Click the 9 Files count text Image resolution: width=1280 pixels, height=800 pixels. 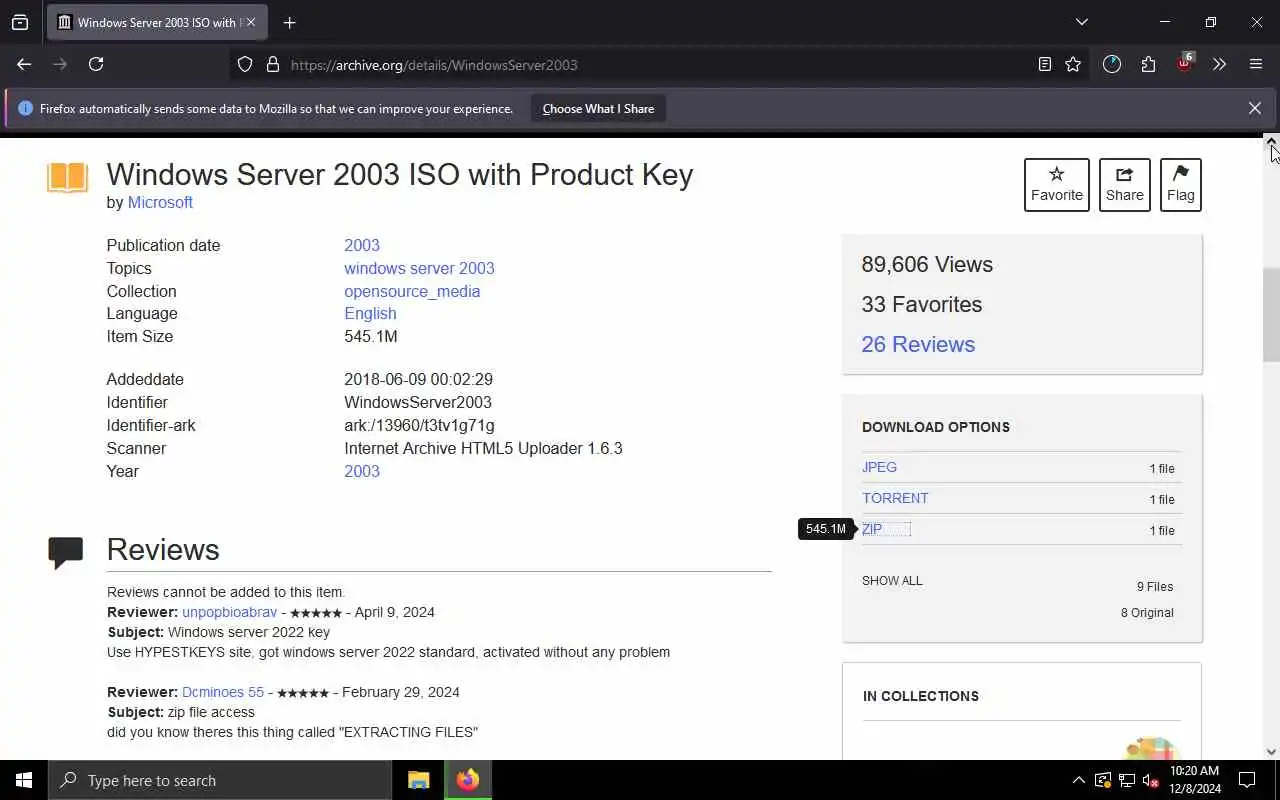(1155, 587)
